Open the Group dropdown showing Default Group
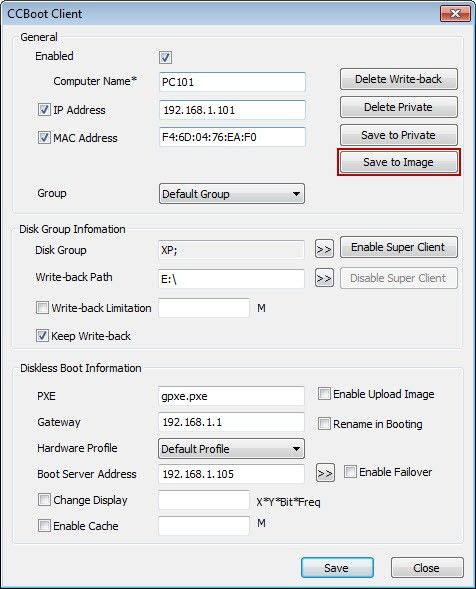The image size is (476, 589). [x=232, y=194]
